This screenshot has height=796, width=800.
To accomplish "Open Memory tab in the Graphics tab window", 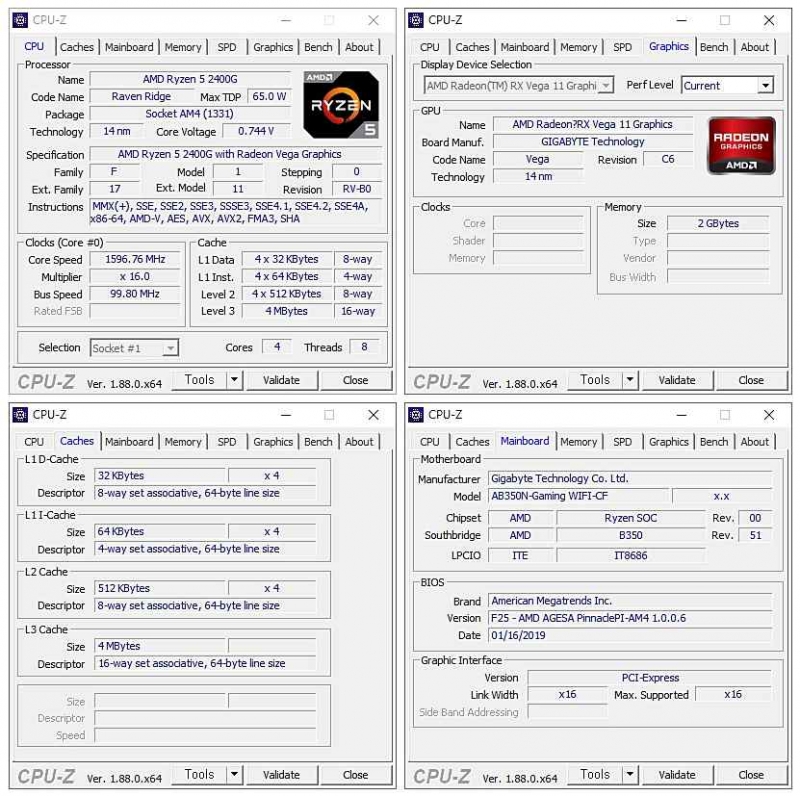I will coord(579,47).
